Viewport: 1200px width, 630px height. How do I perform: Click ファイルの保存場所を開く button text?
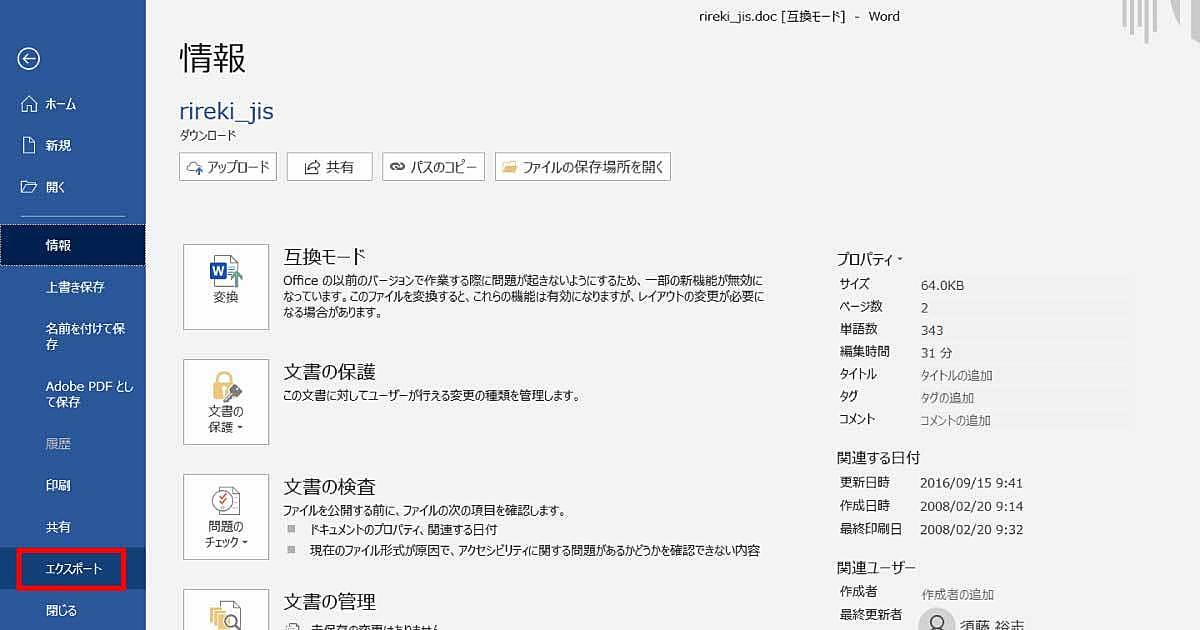pyautogui.click(x=593, y=168)
